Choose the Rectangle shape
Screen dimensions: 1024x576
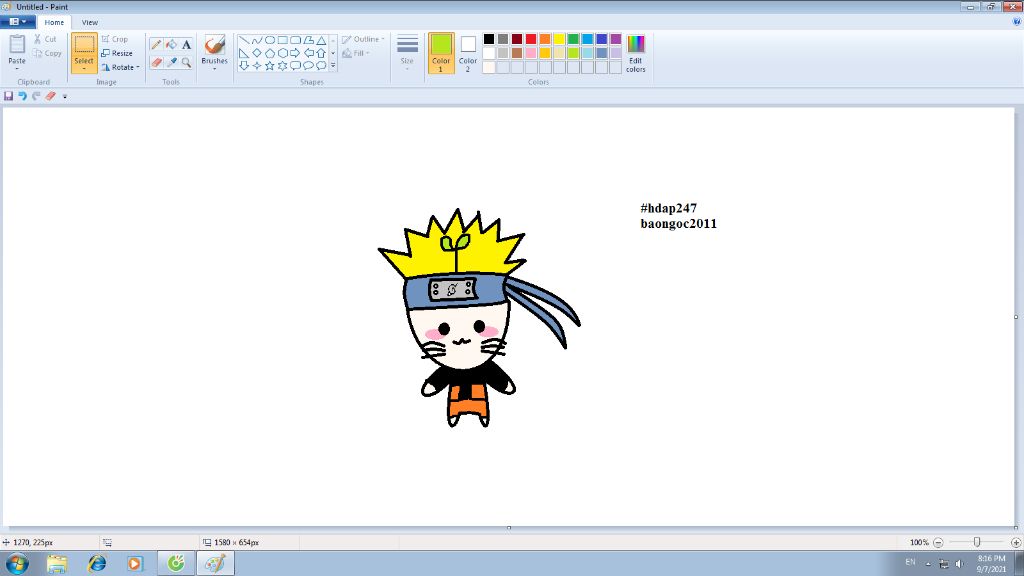(x=283, y=40)
